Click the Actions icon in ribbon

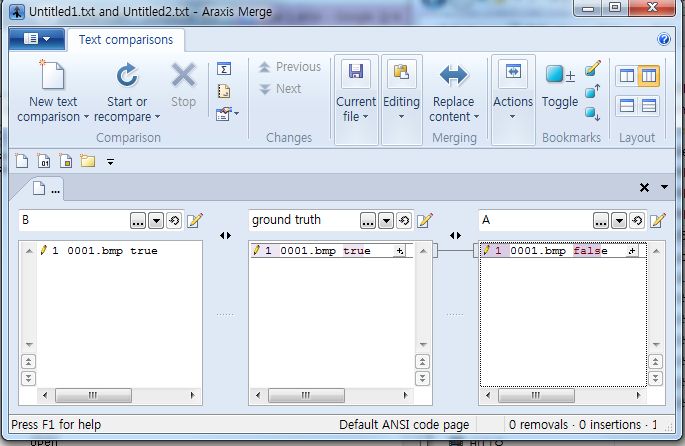[513, 72]
